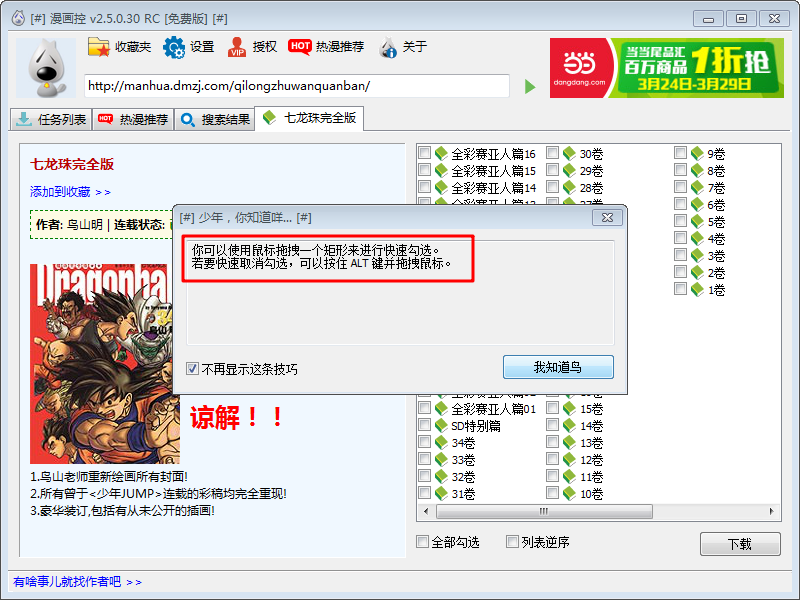Select the 33卷 checkbox
Image resolution: width=800 pixels, height=600 pixels.
[424, 459]
